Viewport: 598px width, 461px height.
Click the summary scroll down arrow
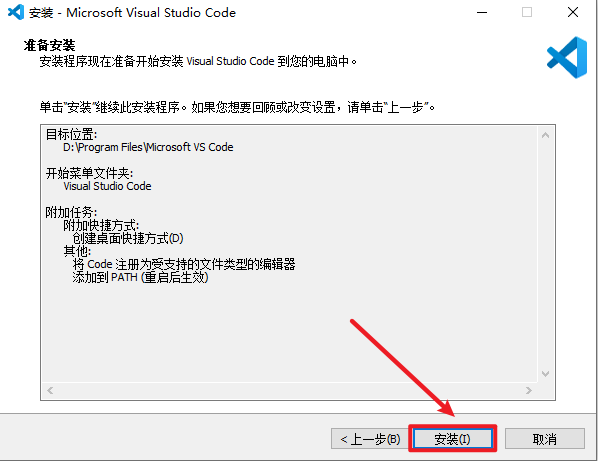[x=545, y=374]
